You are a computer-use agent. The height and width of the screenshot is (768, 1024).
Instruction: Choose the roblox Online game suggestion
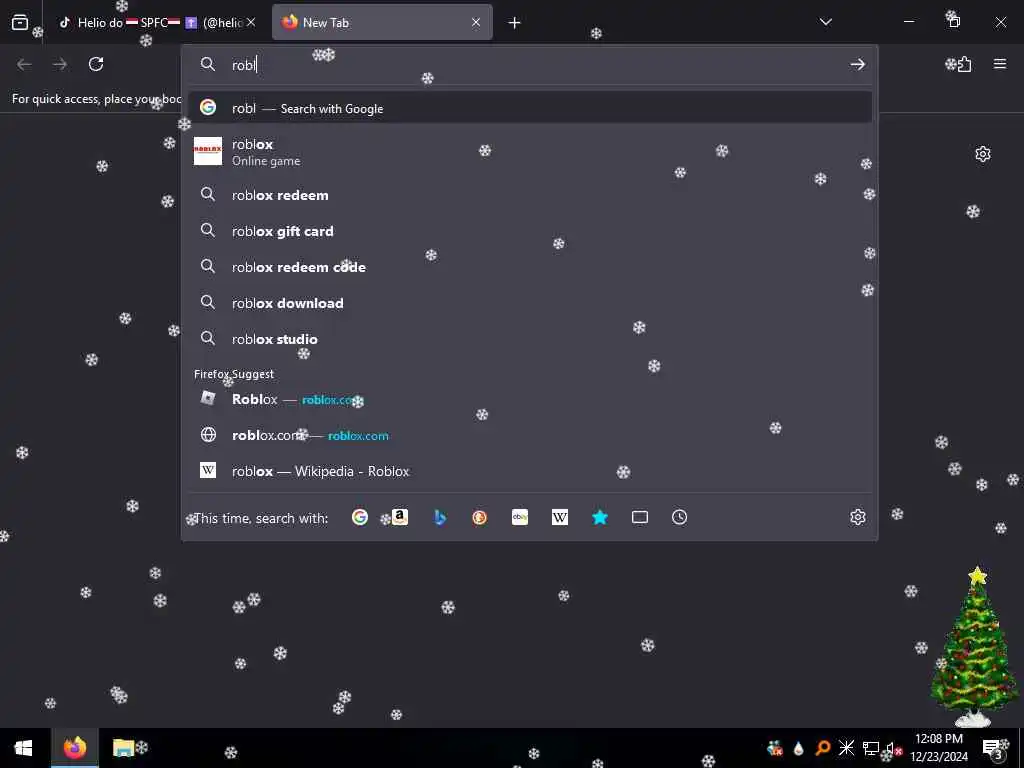point(530,152)
